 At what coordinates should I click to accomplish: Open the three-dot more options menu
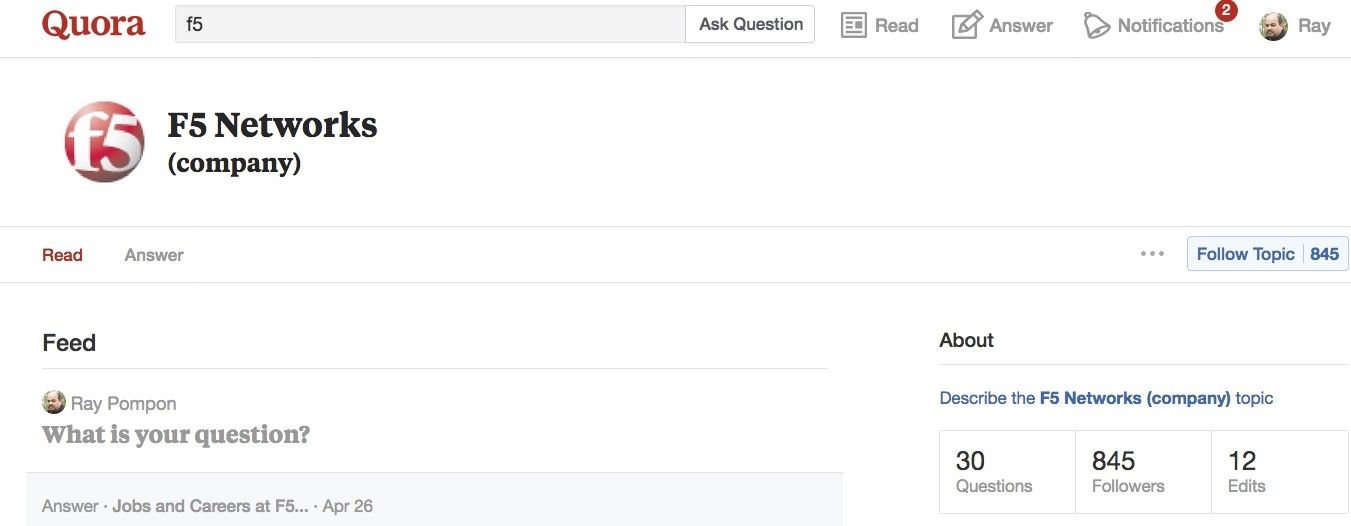click(1152, 254)
